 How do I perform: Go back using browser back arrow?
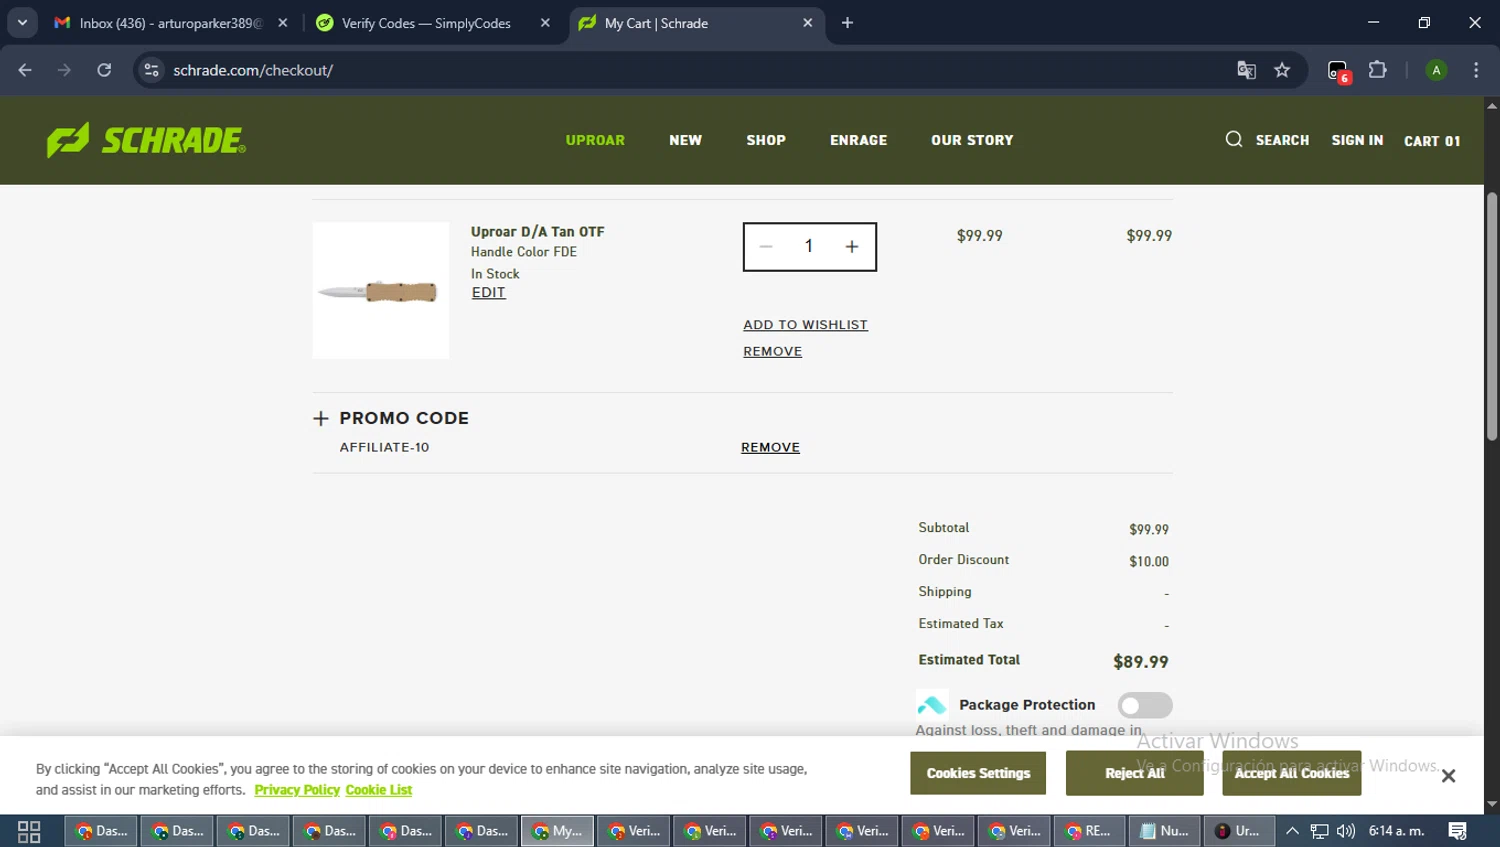coord(25,70)
